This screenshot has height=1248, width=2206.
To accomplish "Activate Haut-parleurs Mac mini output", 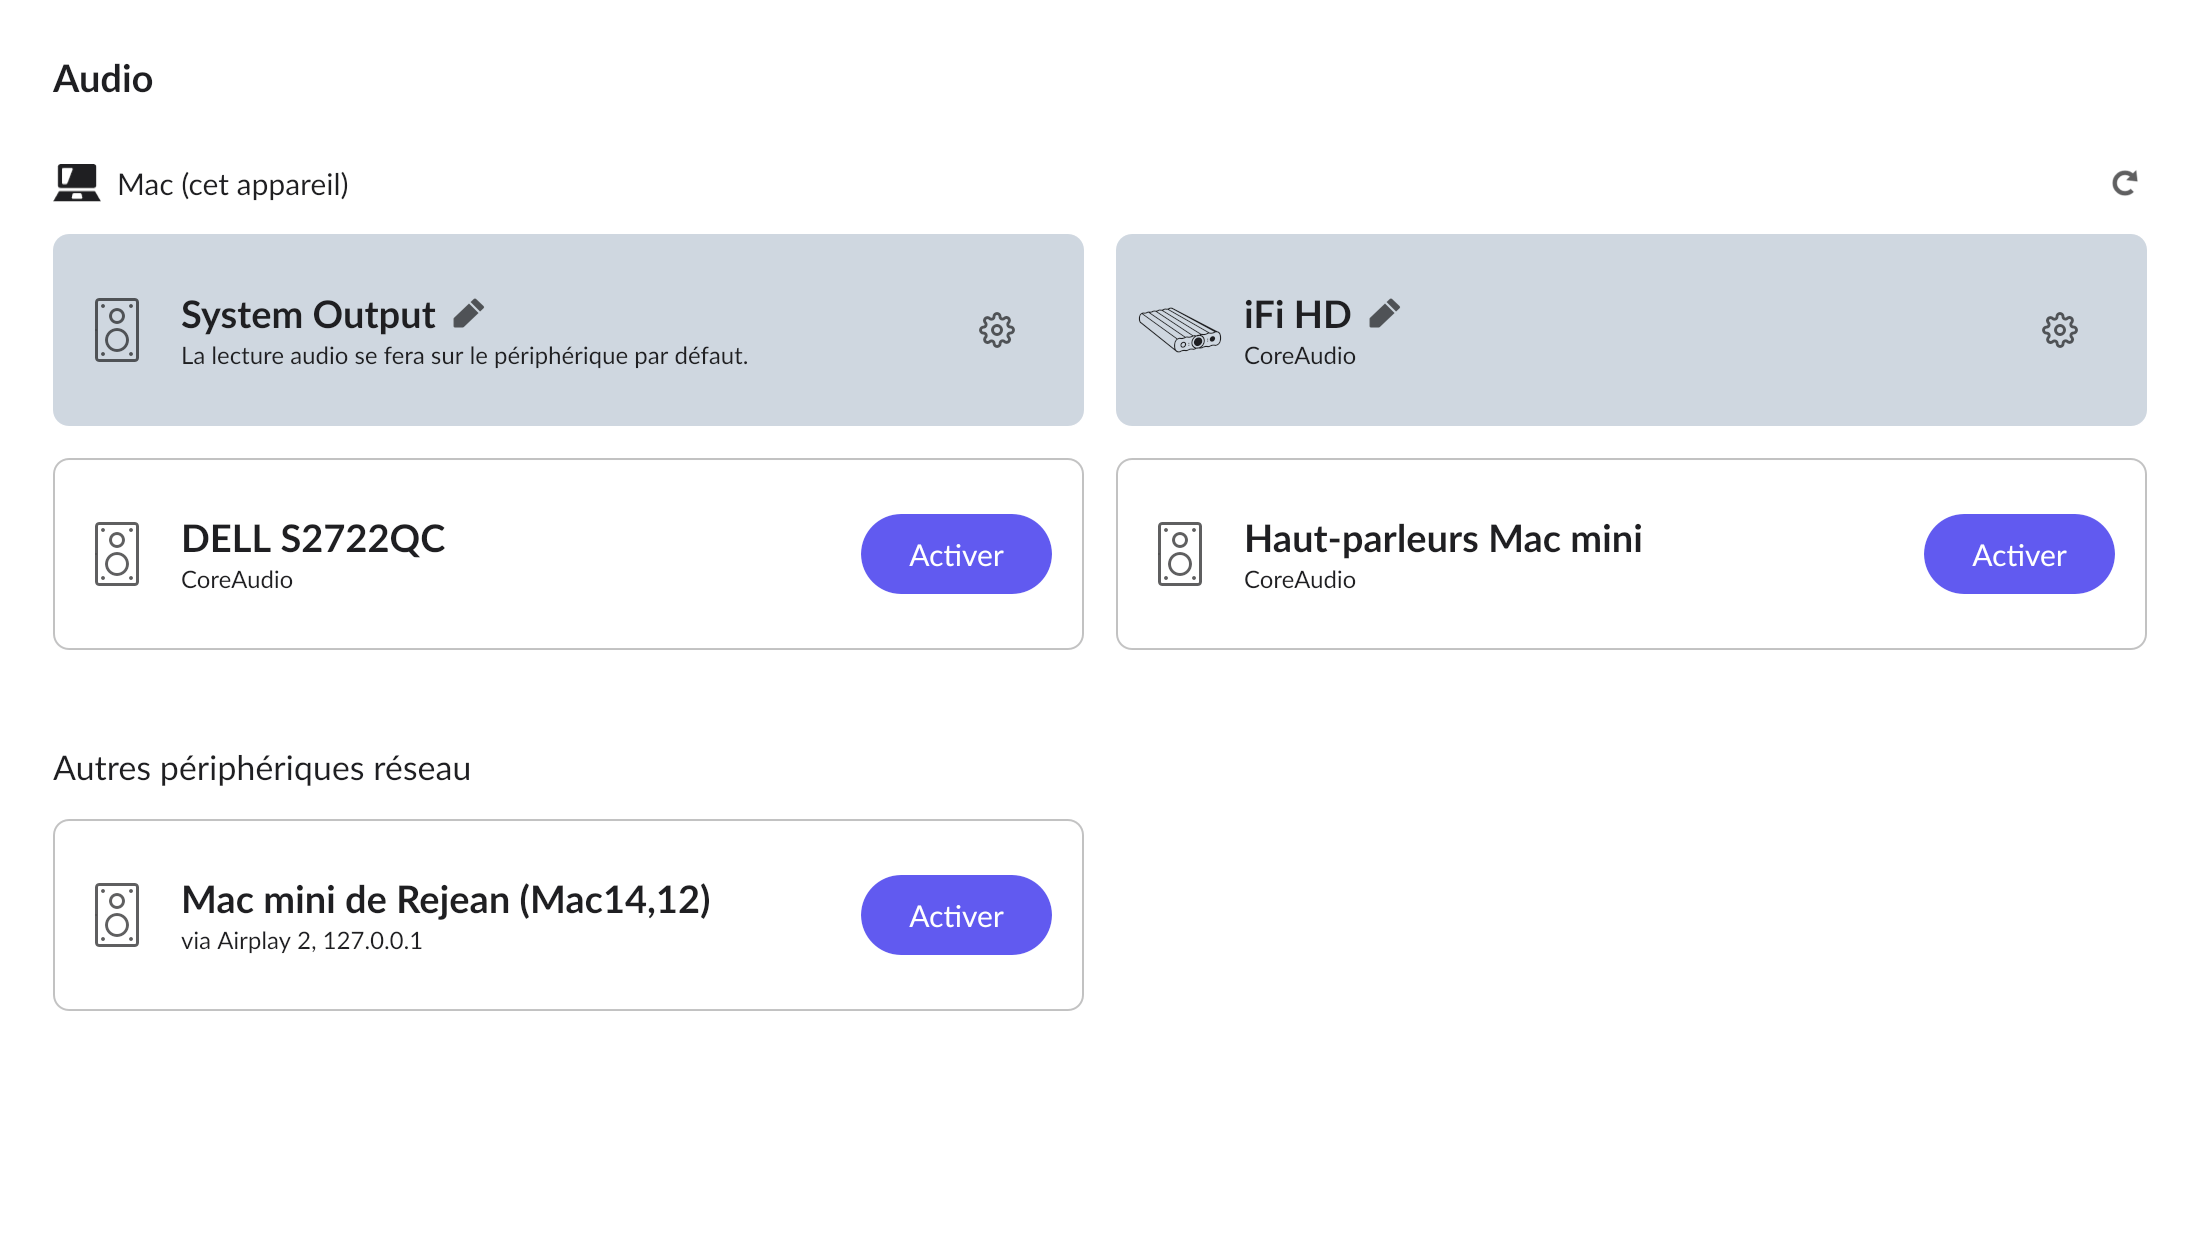I will pos(2019,554).
